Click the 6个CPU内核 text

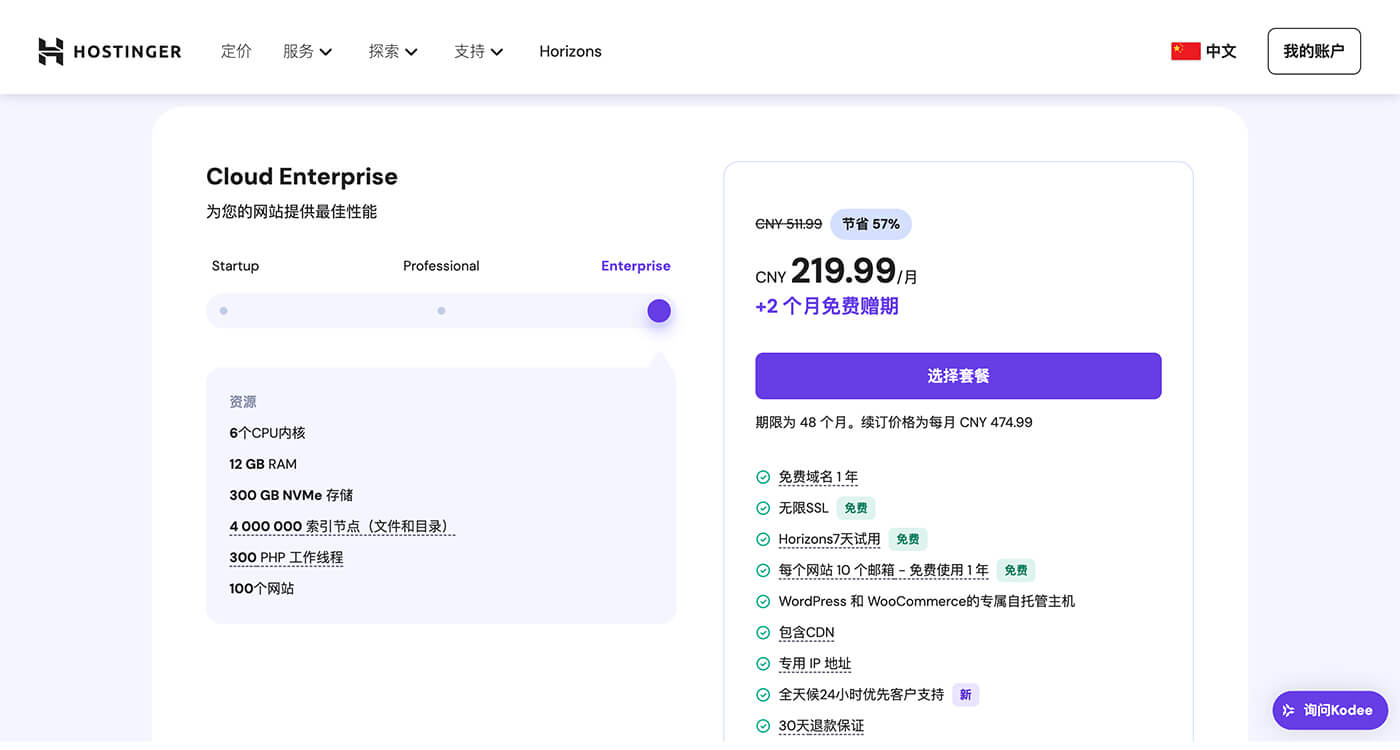[267, 433]
